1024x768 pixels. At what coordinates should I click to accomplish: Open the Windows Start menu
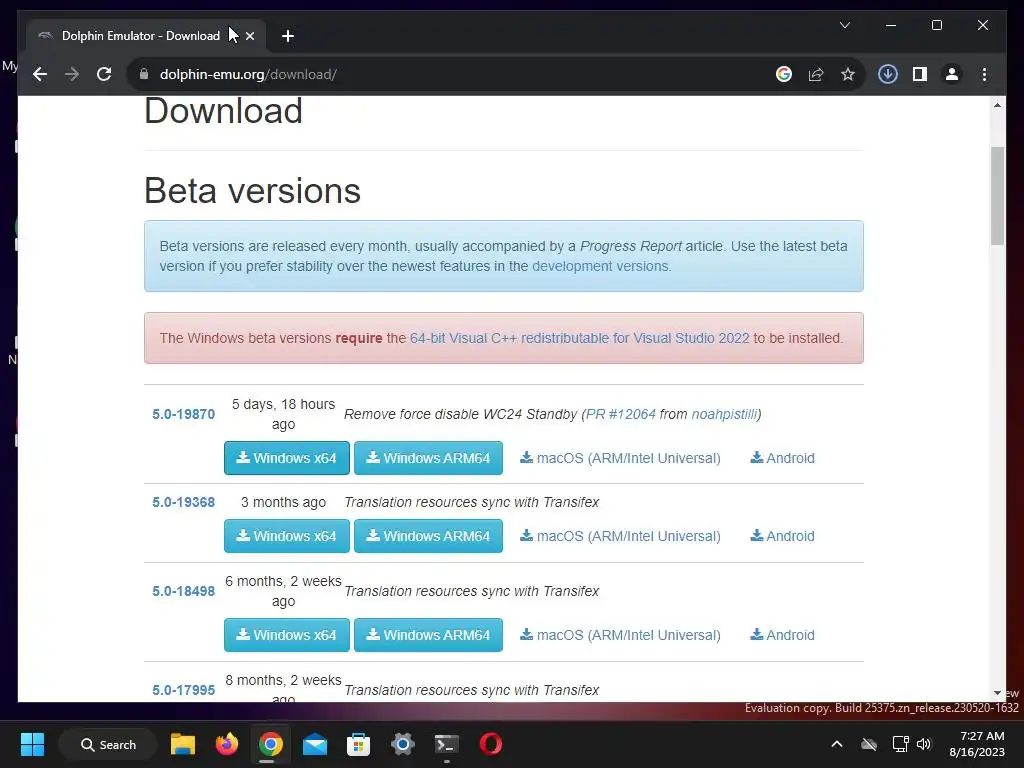tap(32, 744)
